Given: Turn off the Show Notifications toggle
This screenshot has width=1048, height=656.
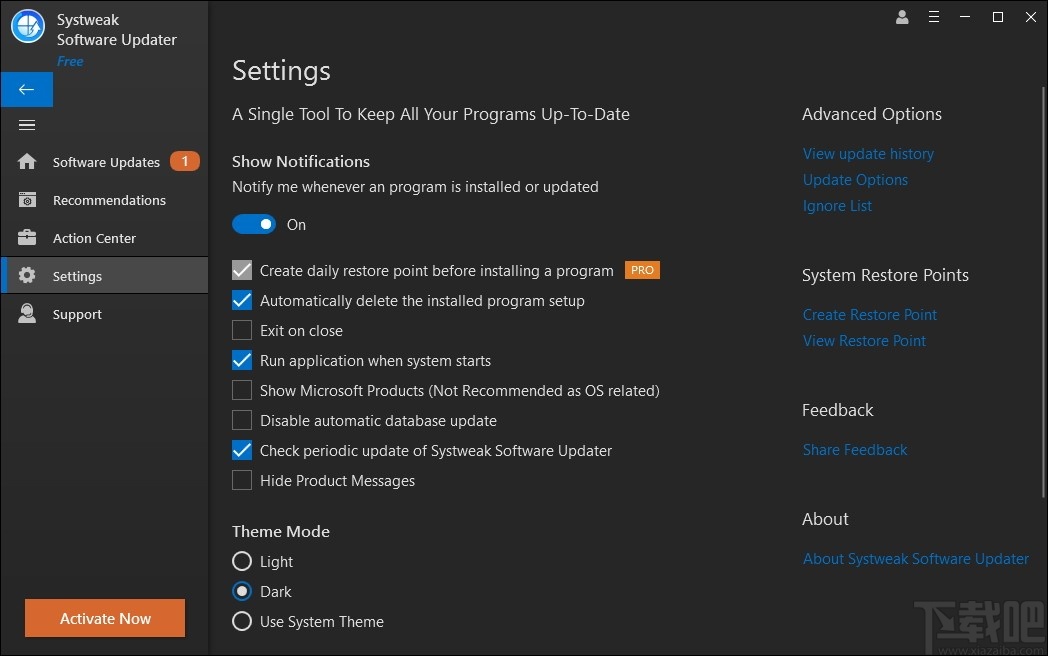Looking at the screenshot, I should point(254,223).
